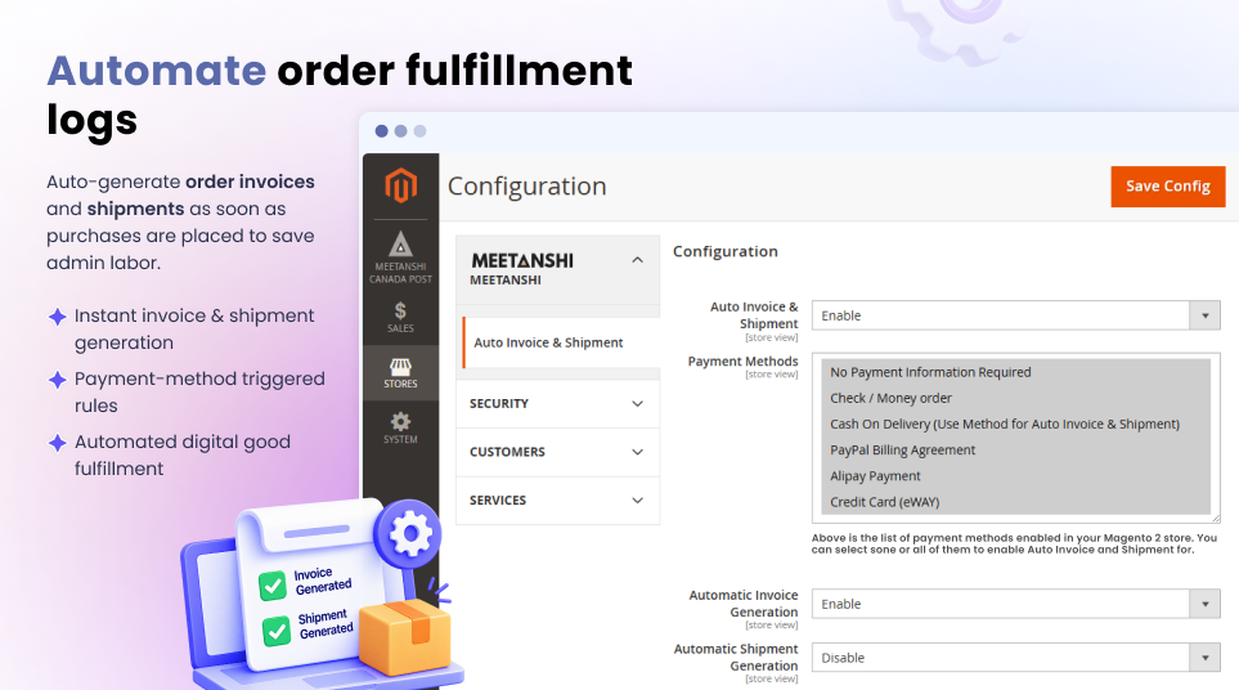Open the Sales sidebar menu
Image resolution: width=1239 pixels, height=690 pixels.
click(400, 317)
